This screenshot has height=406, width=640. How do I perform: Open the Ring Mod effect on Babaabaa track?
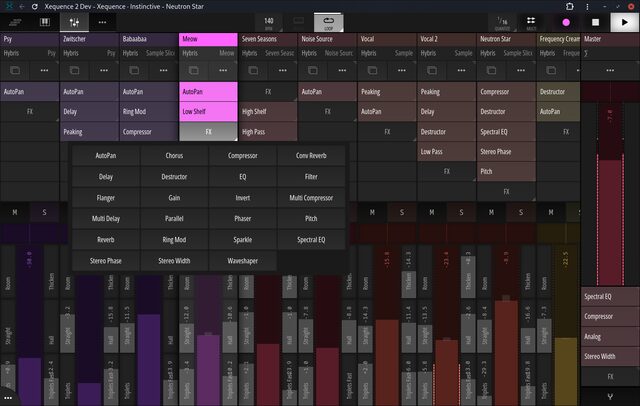click(x=149, y=111)
